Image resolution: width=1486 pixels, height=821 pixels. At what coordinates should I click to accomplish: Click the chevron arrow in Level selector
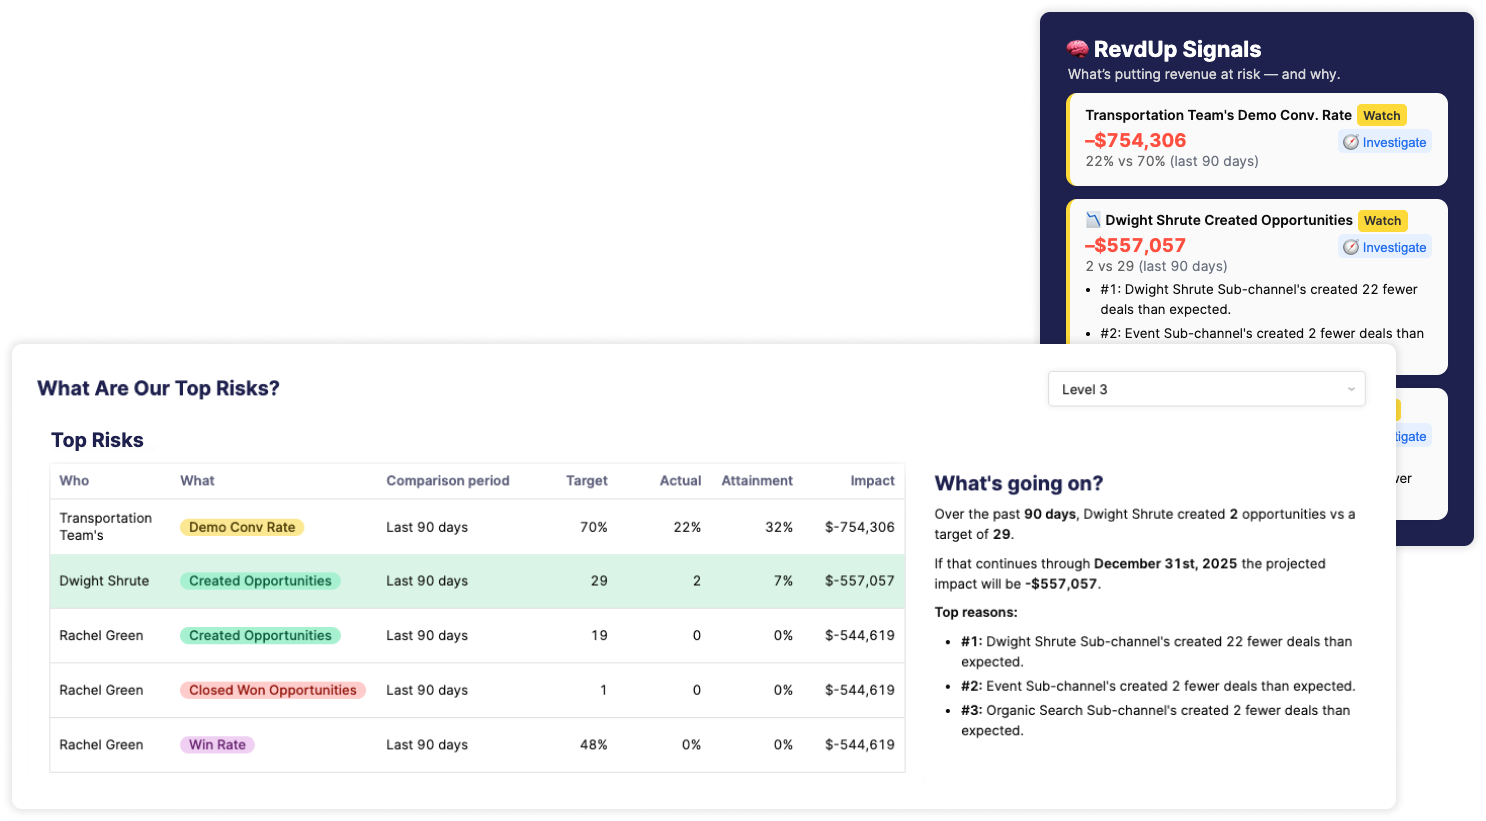point(1351,389)
